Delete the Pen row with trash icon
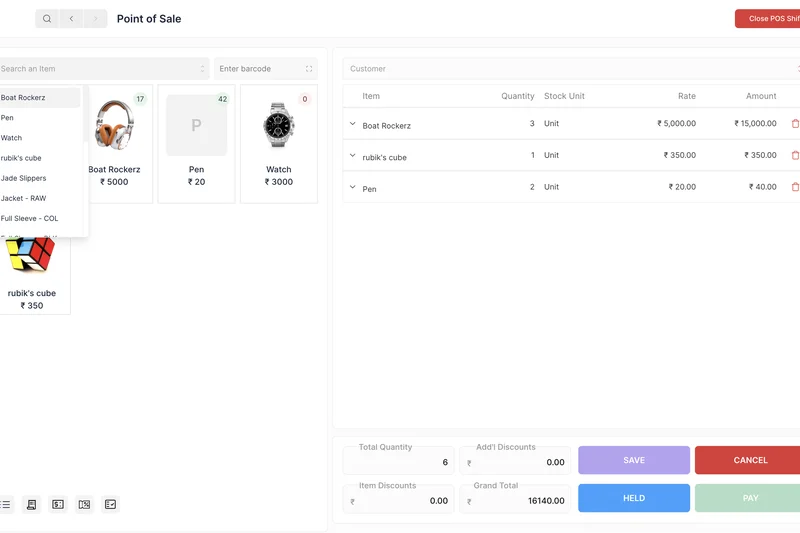 pyautogui.click(x=795, y=187)
